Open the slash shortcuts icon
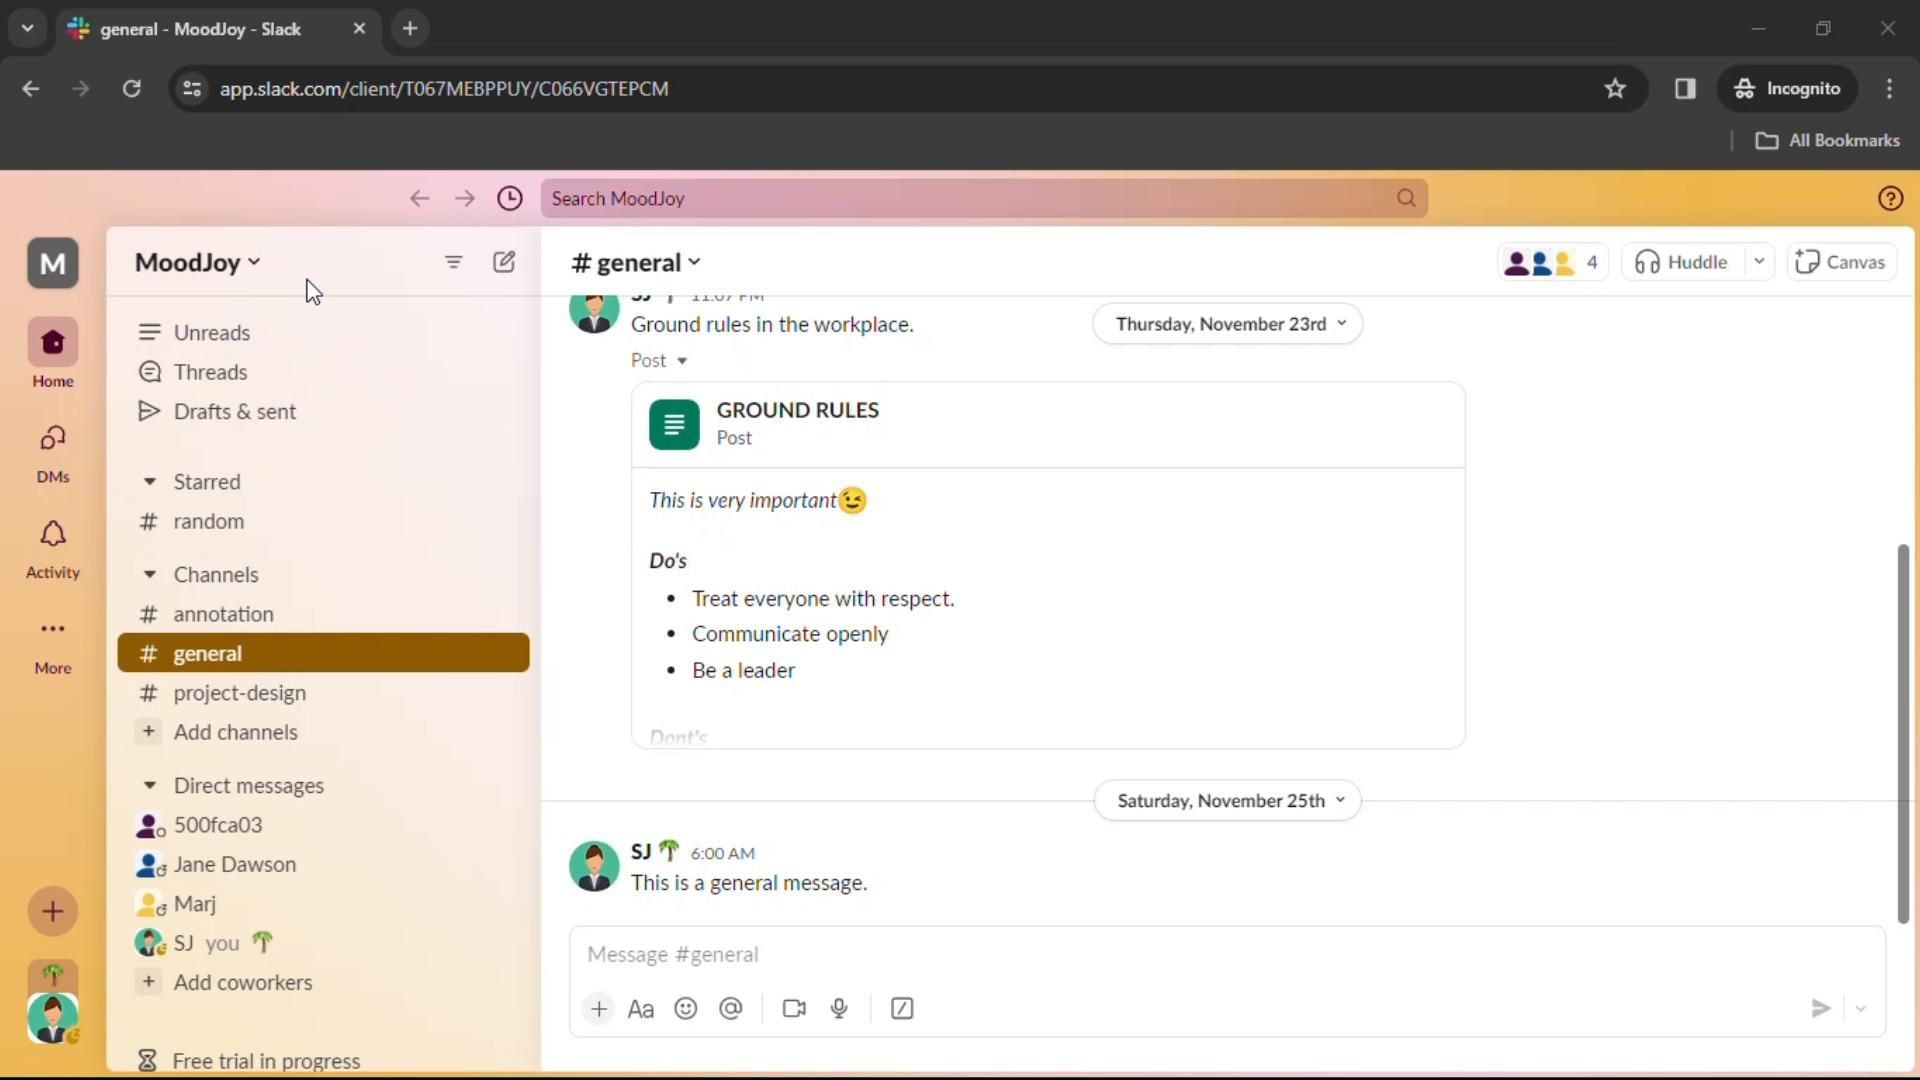 [x=902, y=1008]
